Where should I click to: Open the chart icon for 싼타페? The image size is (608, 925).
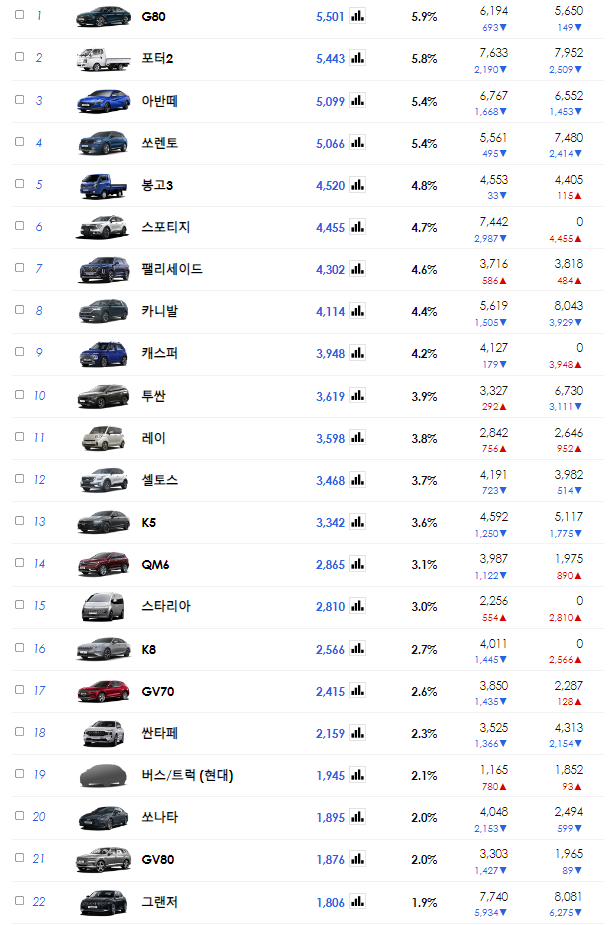tap(357, 733)
